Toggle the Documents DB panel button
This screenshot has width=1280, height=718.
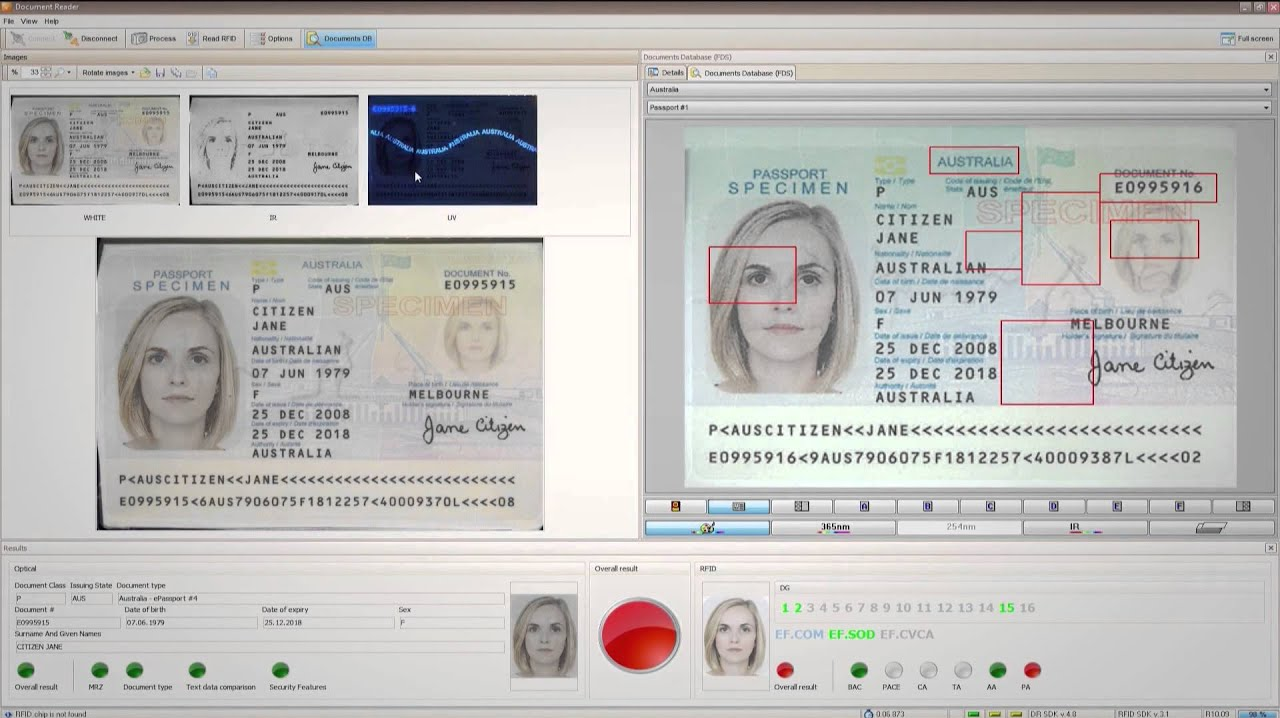click(x=340, y=39)
